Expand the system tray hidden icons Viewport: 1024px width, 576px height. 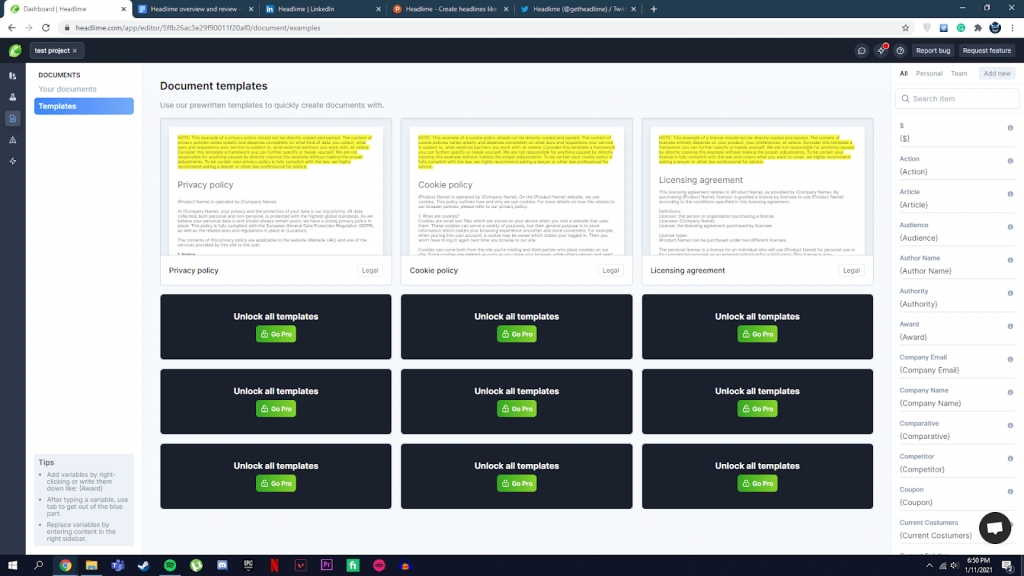tap(929, 566)
